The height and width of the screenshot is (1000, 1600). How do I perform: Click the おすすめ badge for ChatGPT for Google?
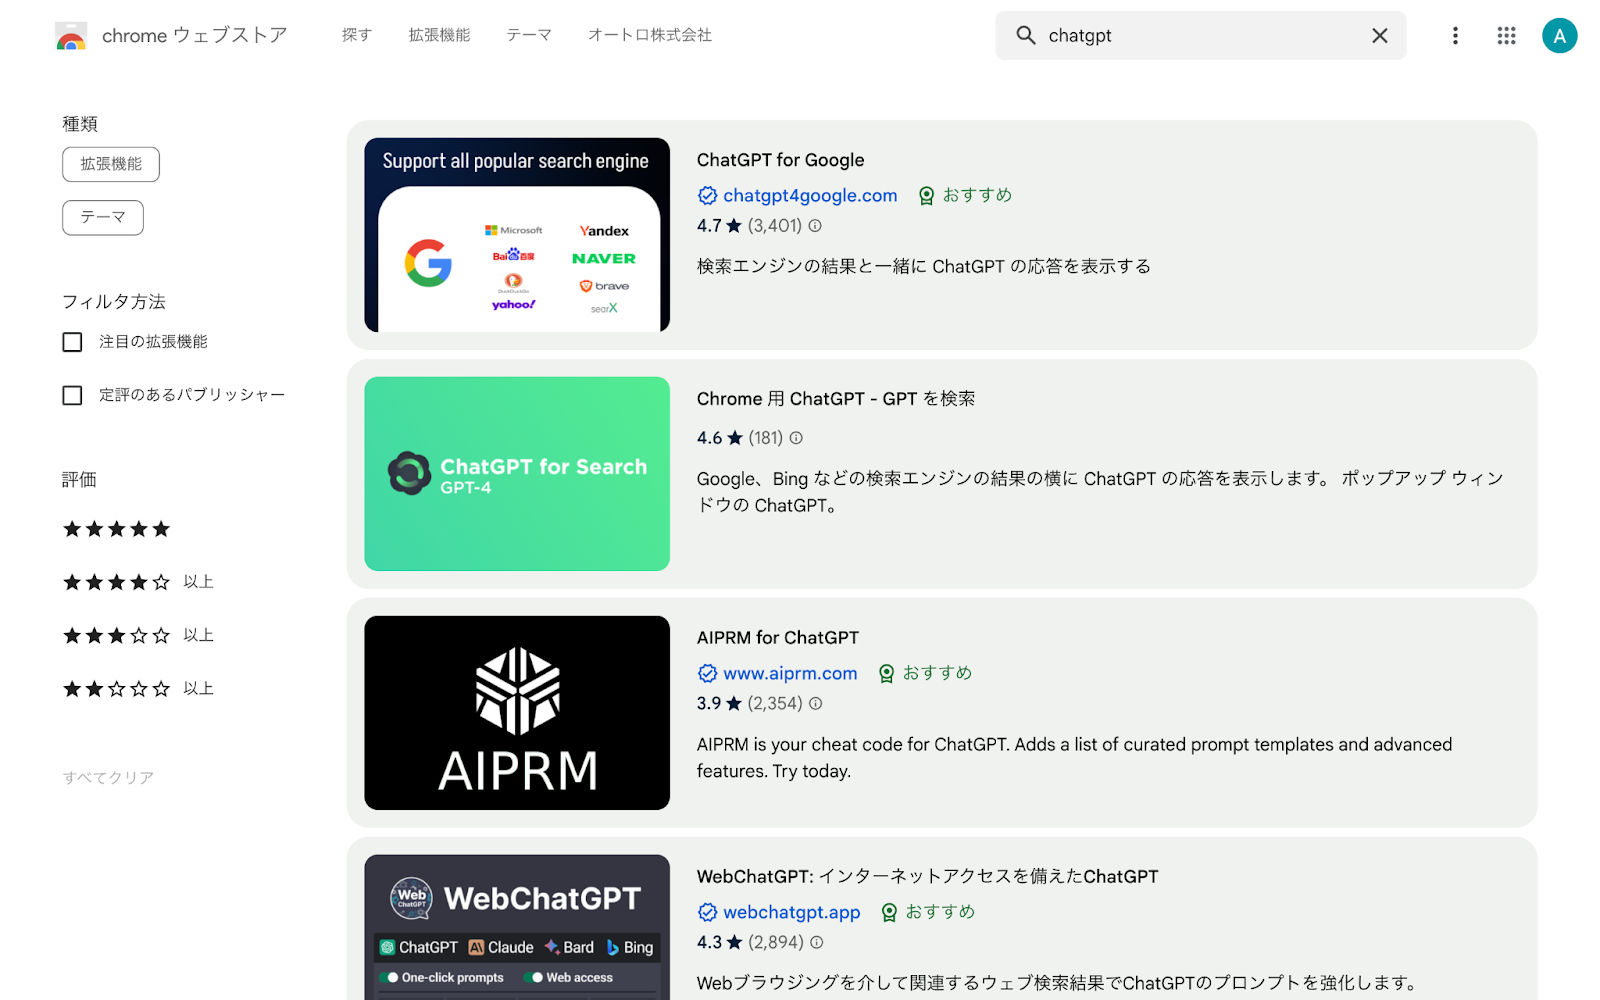pos(965,195)
